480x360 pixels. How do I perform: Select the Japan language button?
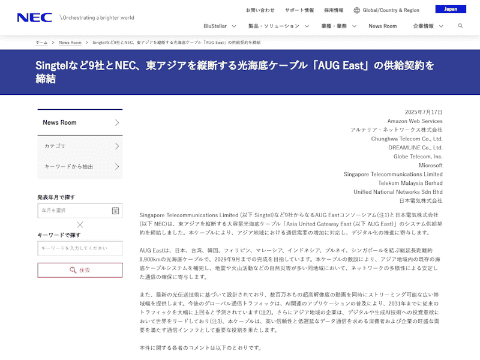pos(451,9)
